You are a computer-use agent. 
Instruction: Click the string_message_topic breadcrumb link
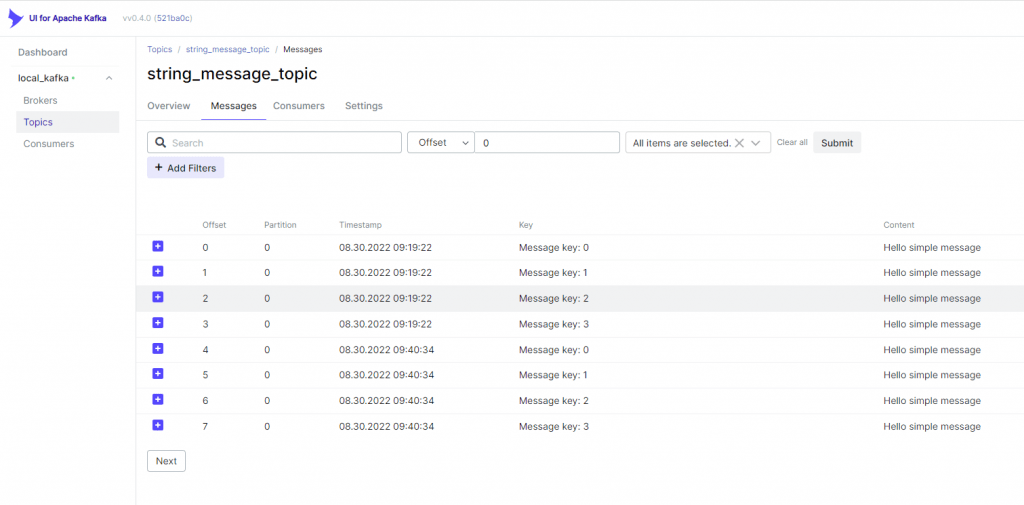click(x=227, y=50)
